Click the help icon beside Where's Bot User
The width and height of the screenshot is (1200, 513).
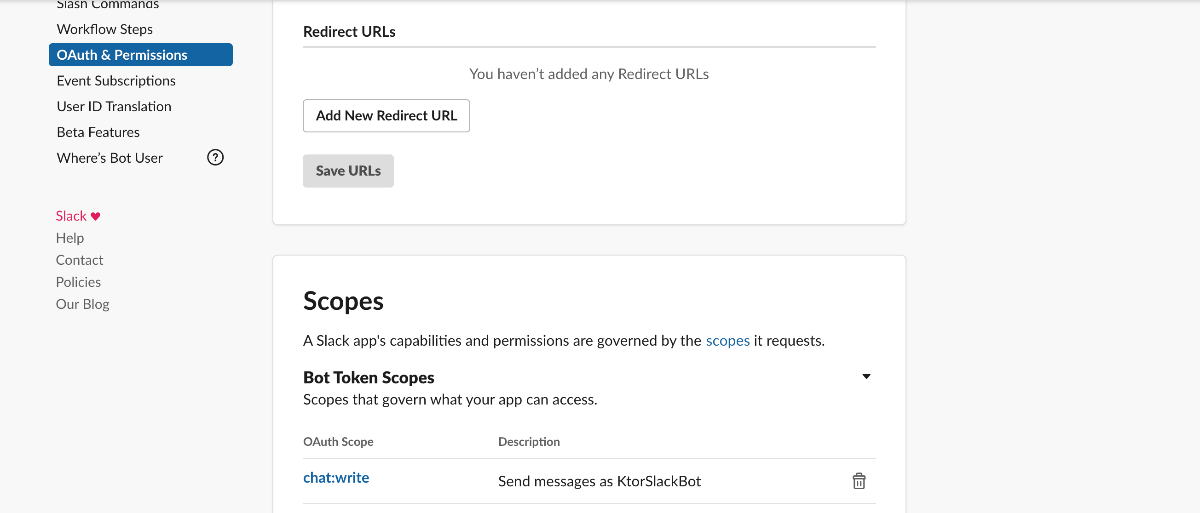pyautogui.click(x=215, y=157)
